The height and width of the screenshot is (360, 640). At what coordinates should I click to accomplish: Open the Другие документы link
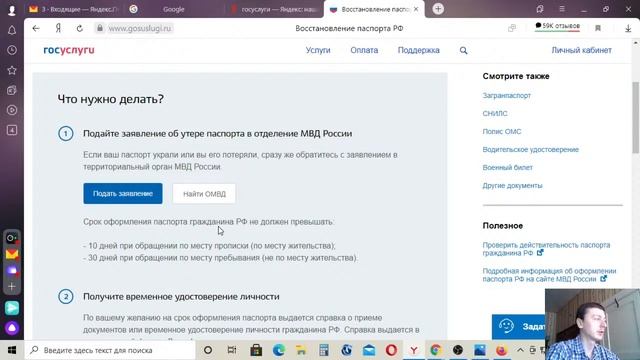tap(512, 186)
